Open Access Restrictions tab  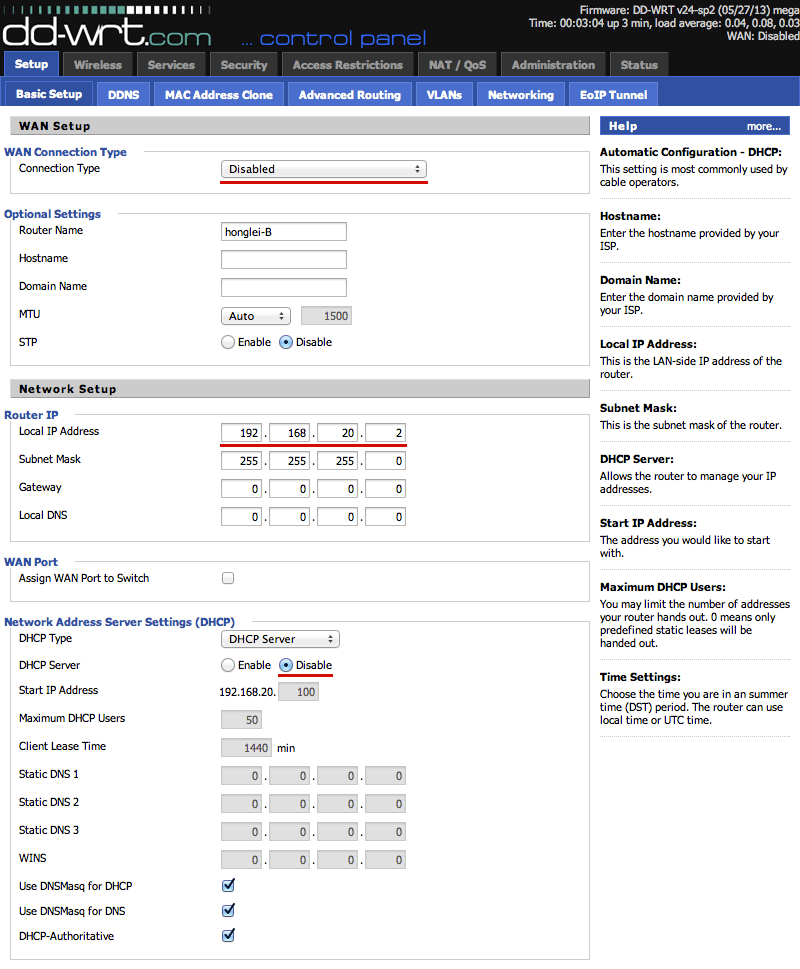tap(348, 65)
